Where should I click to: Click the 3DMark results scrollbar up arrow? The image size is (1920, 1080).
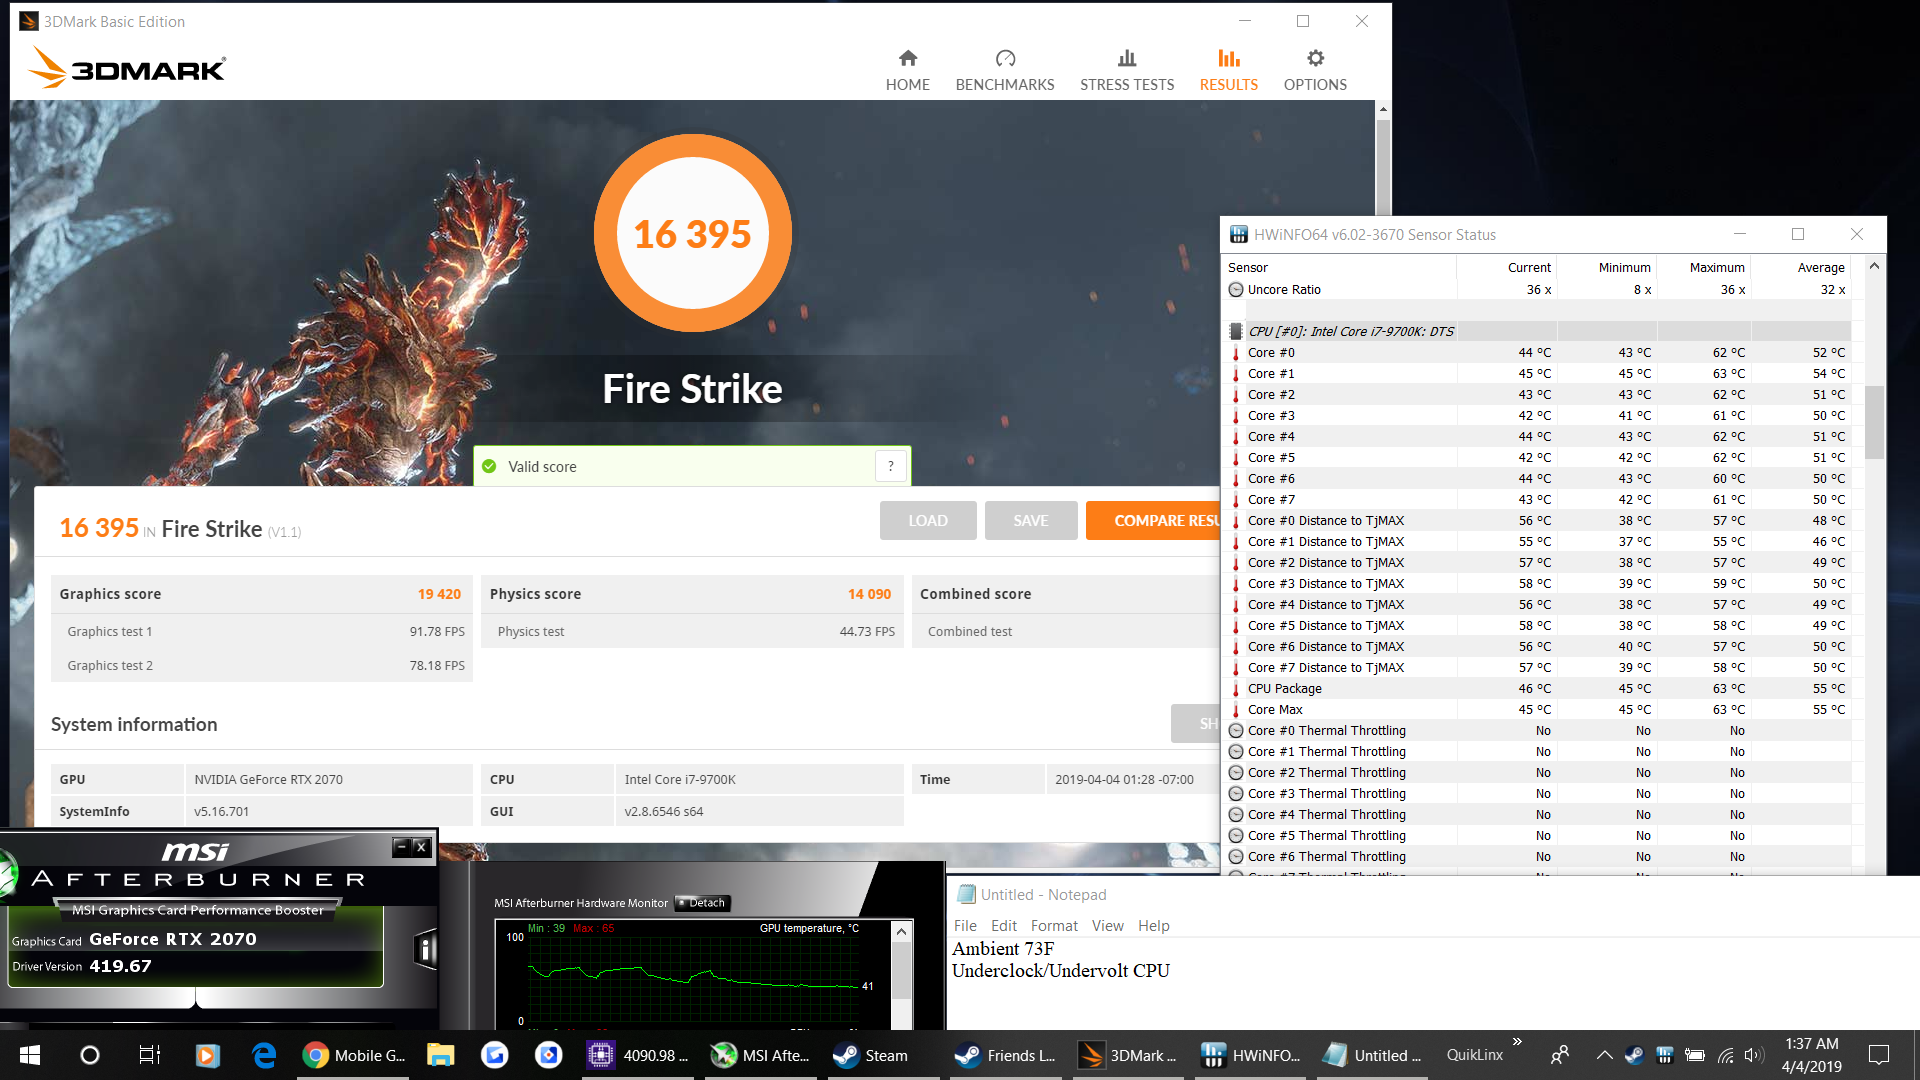1383,109
